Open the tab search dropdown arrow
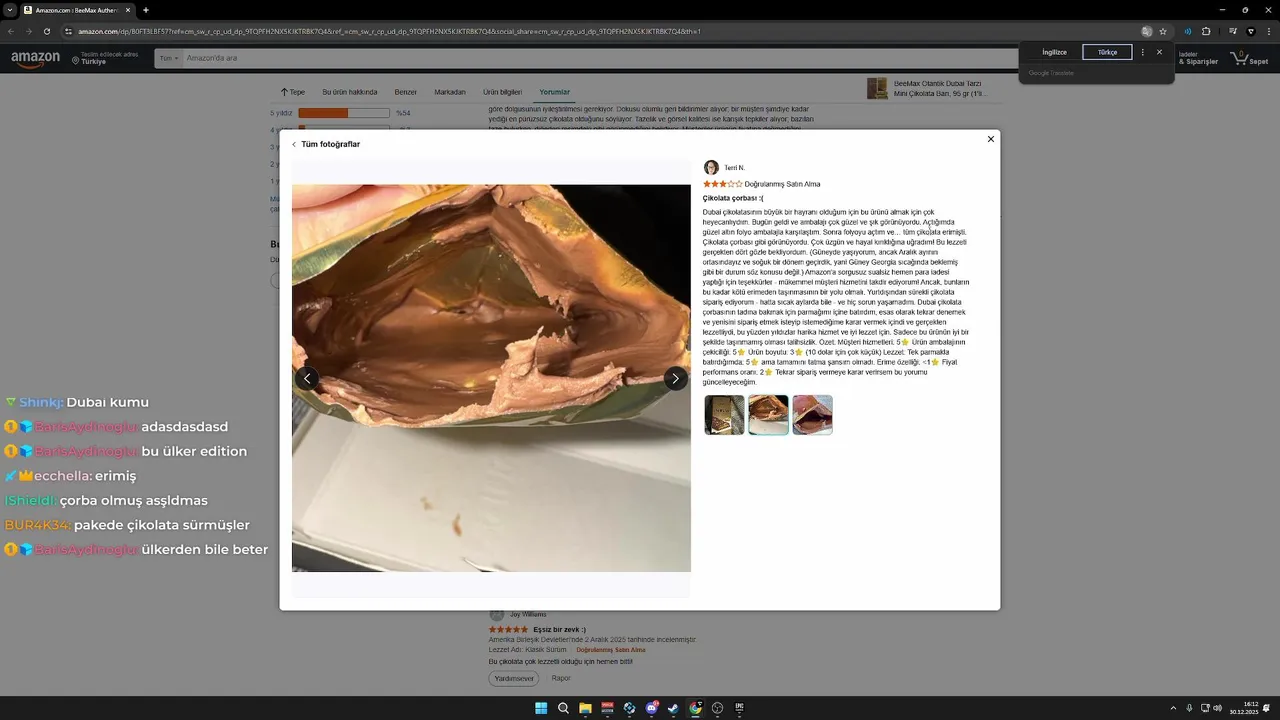1280x720 pixels. coord(10,10)
